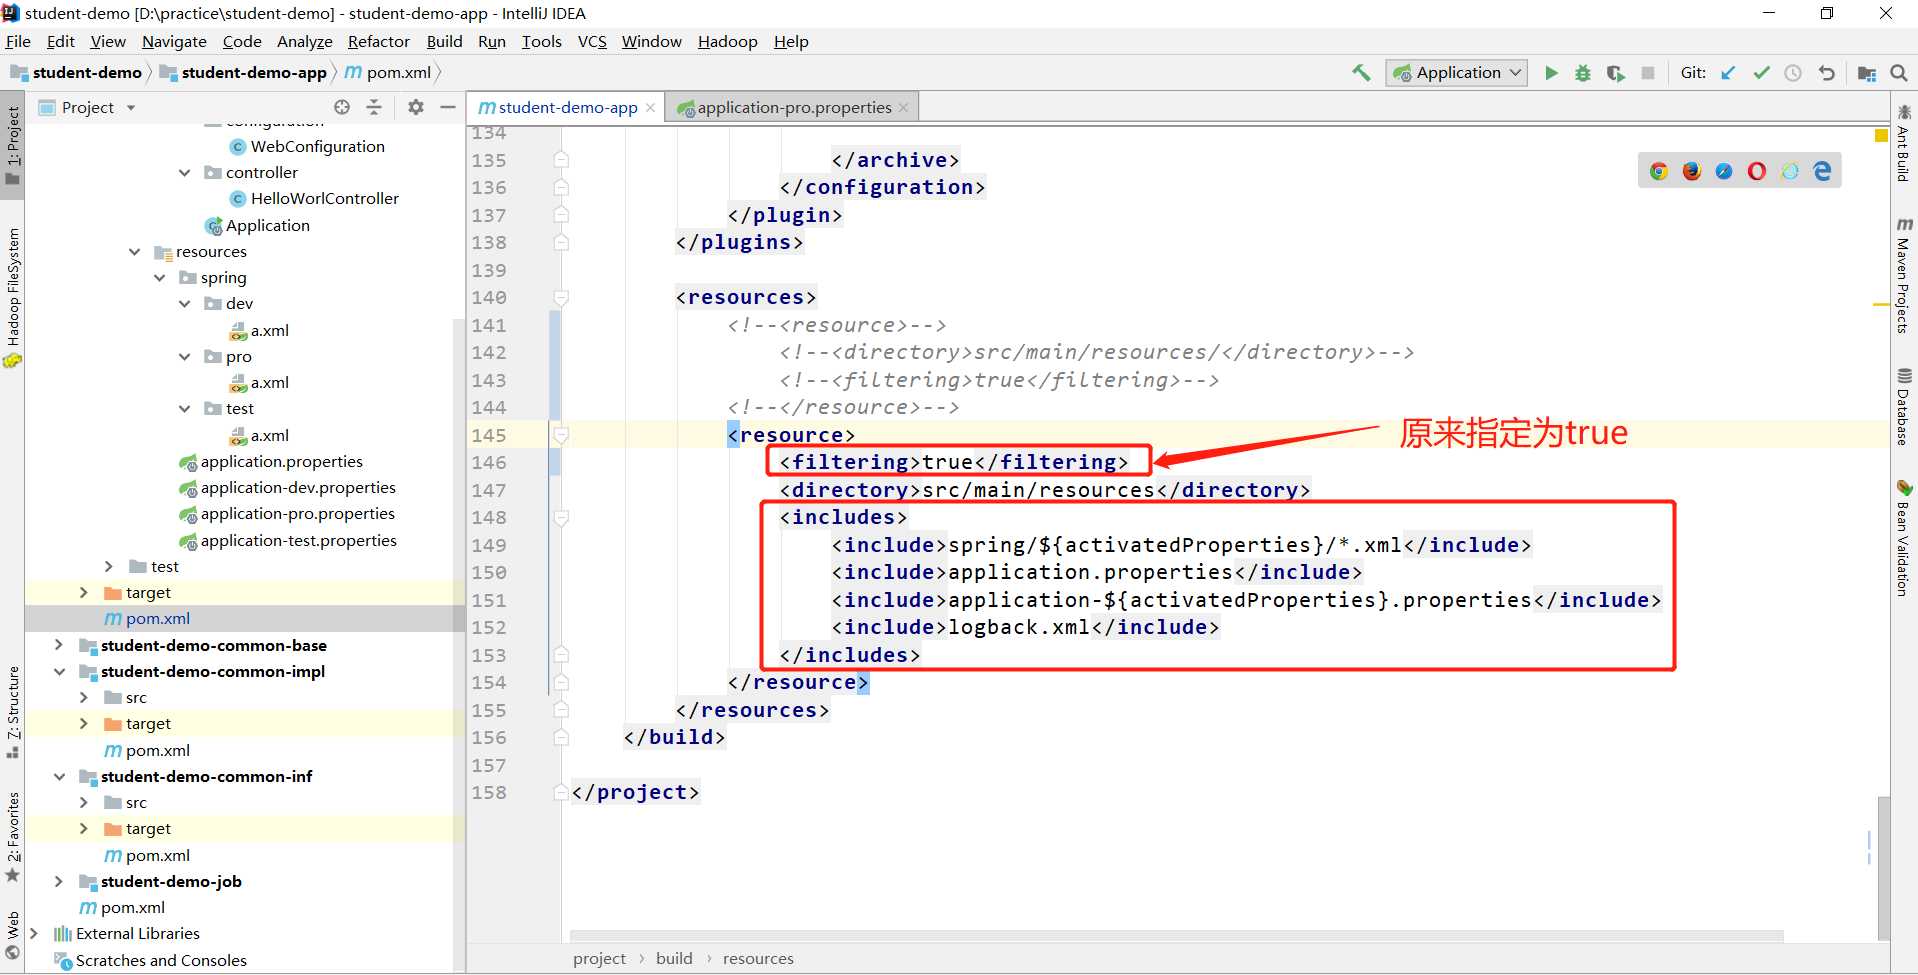
Task: Open Project panel settings gear
Action: click(x=416, y=107)
